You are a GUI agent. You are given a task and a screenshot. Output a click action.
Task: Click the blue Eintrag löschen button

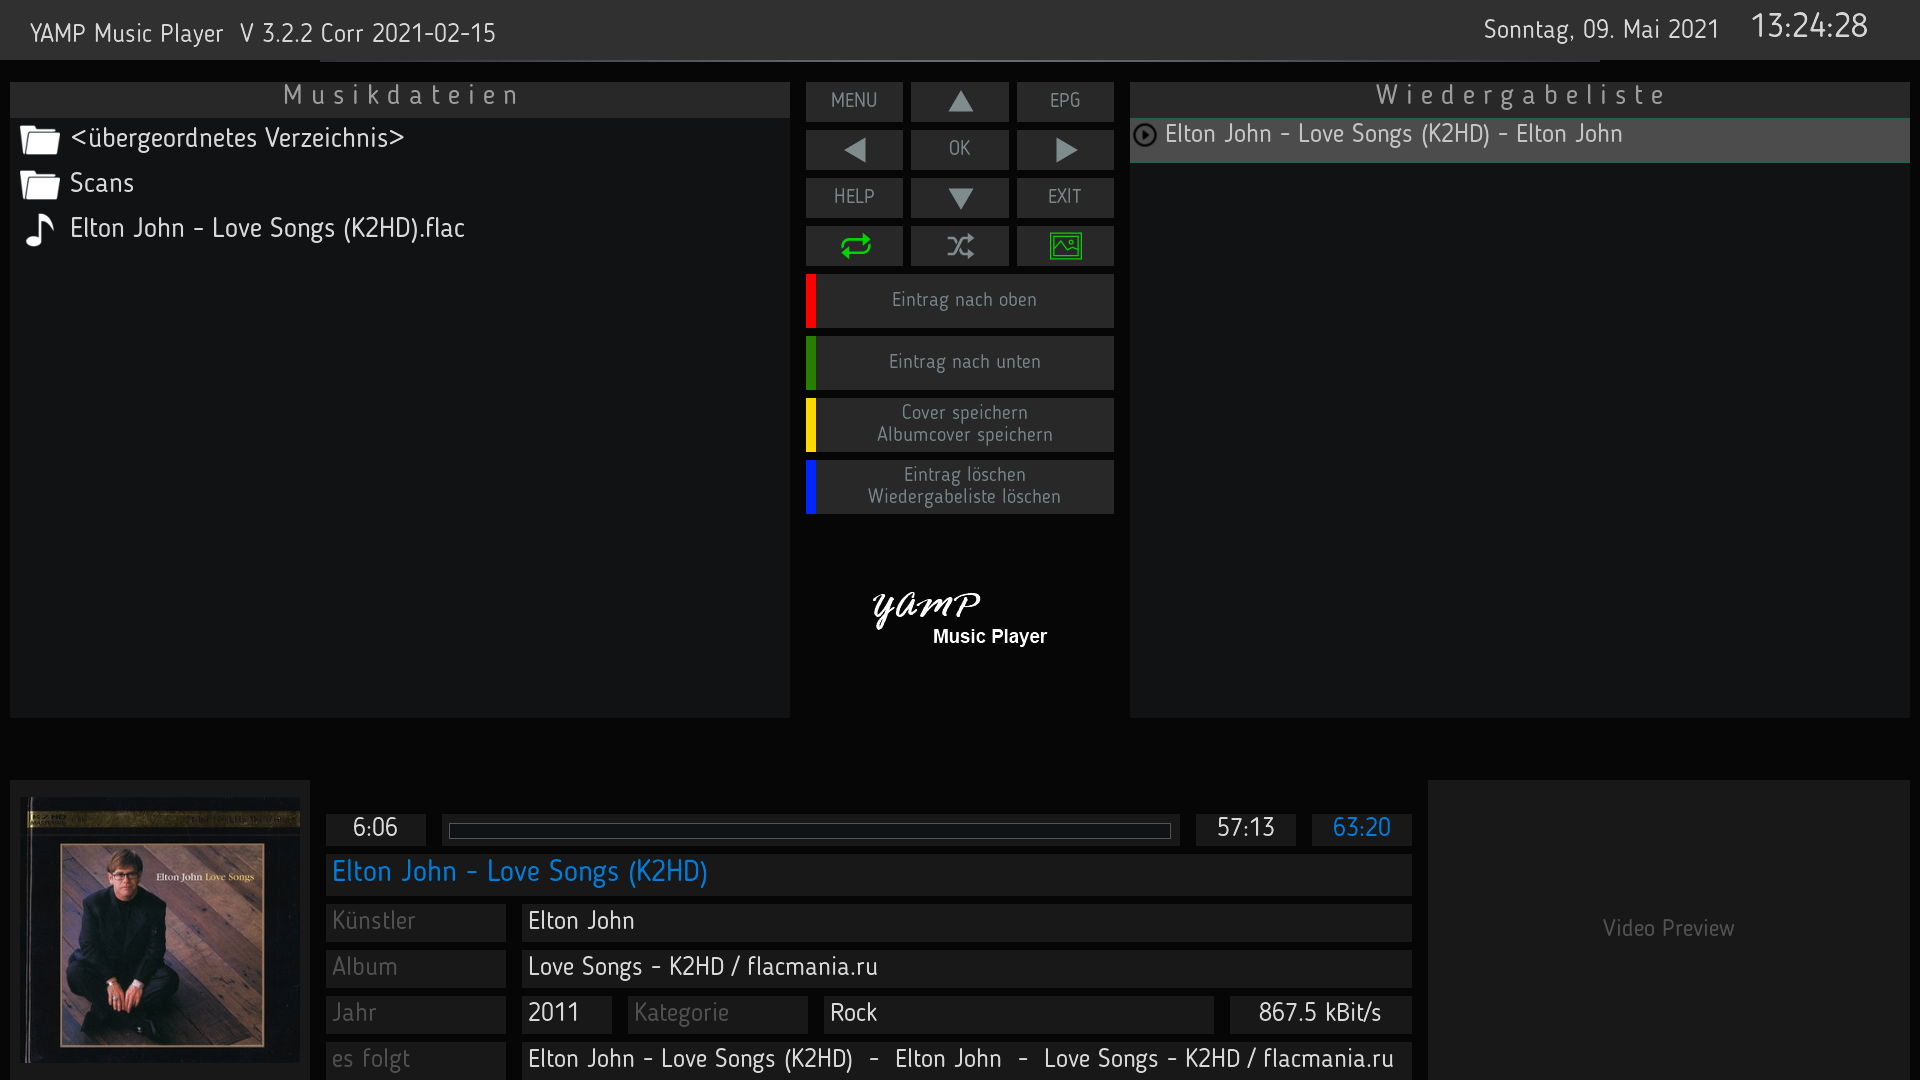point(960,487)
